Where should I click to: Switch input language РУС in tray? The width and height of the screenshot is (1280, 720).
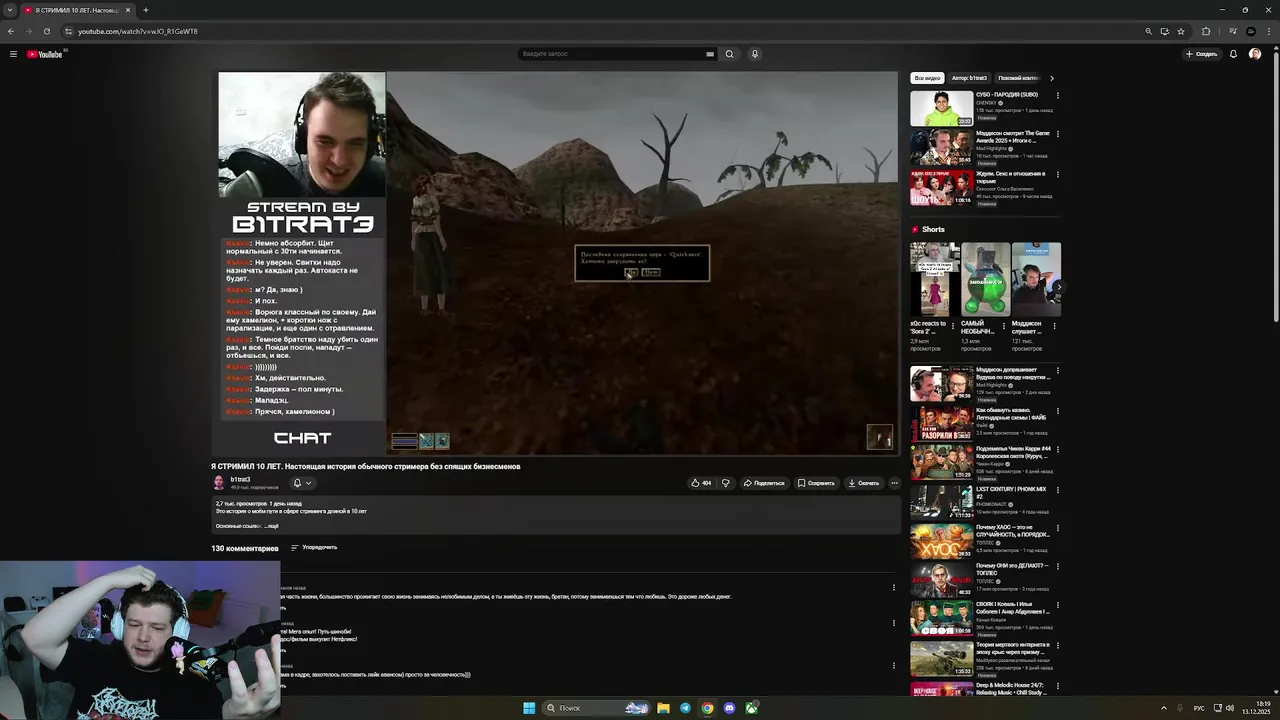pyautogui.click(x=1199, y=708)
